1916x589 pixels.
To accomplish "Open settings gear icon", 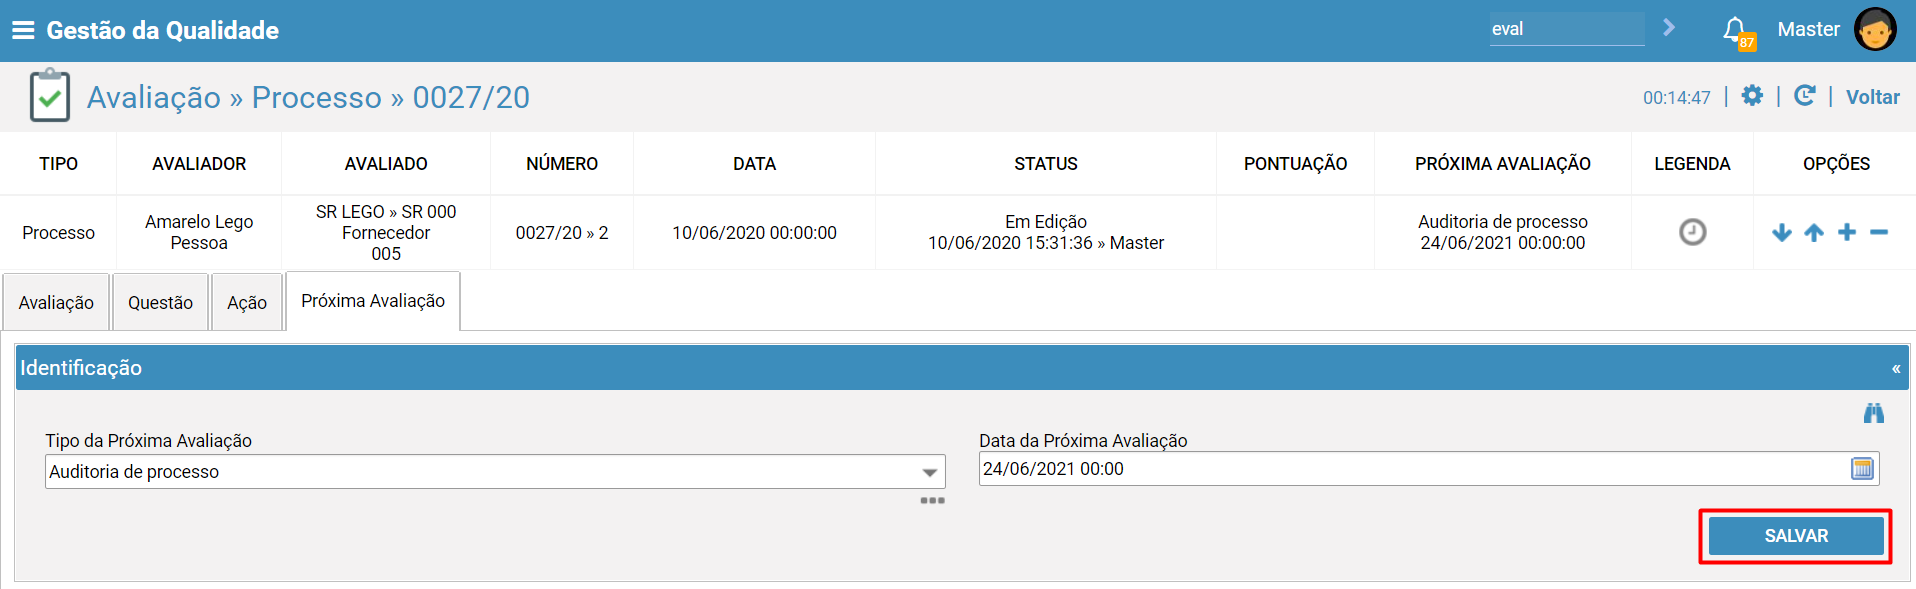I will coord(1752,96).
